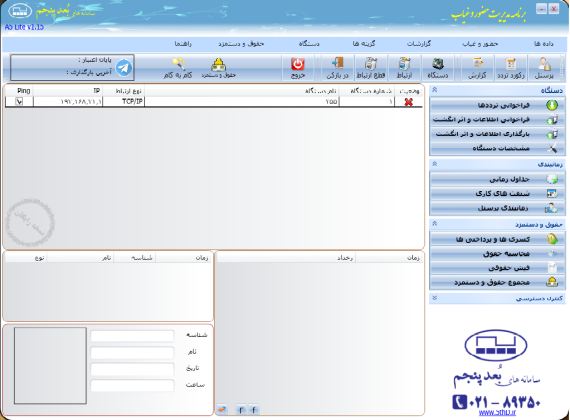Open the گزارشات menu

pos(419,44)
